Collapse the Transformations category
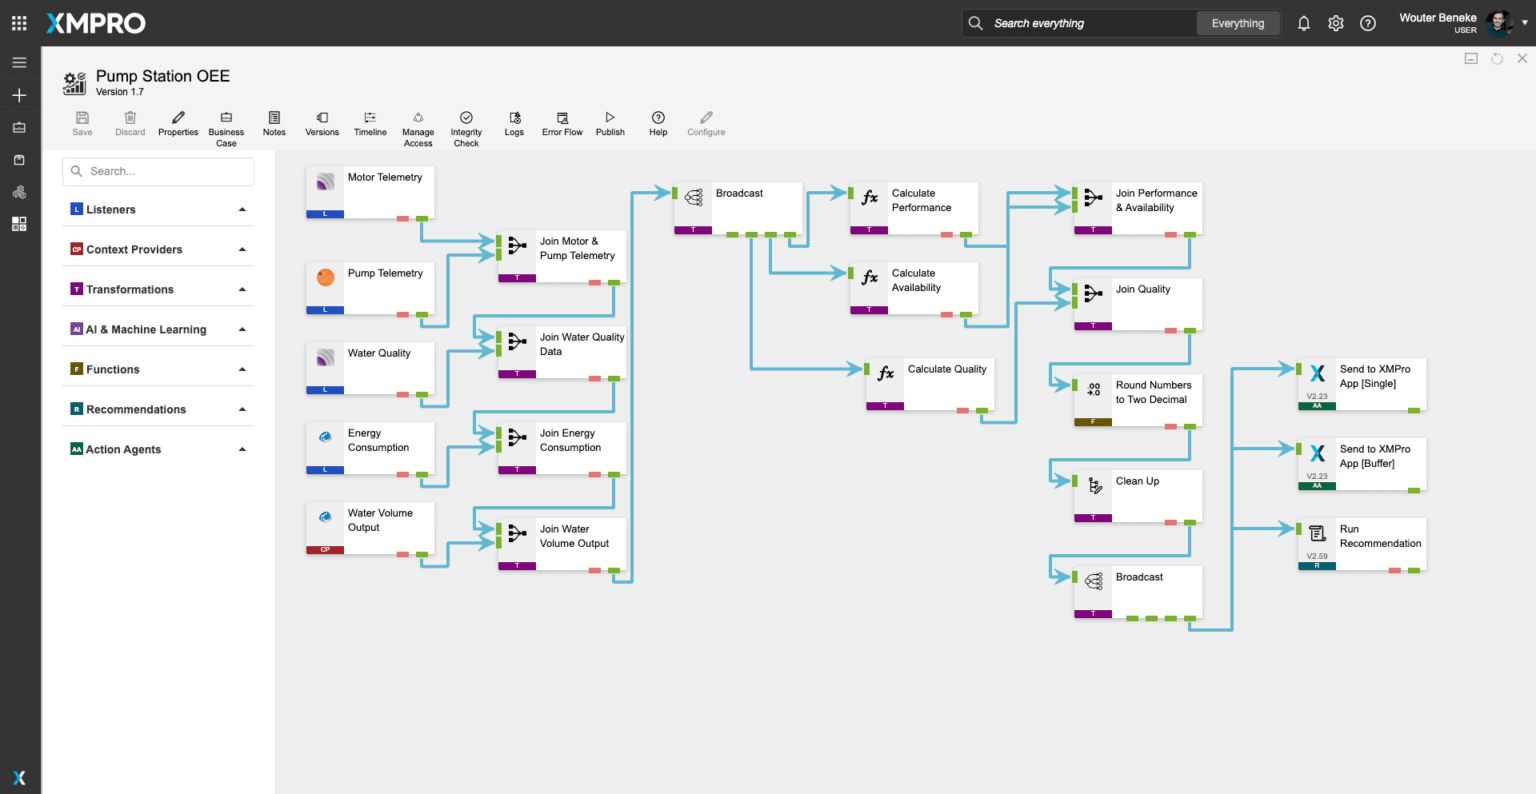The image size is (1536, 794). coord(242,290)
